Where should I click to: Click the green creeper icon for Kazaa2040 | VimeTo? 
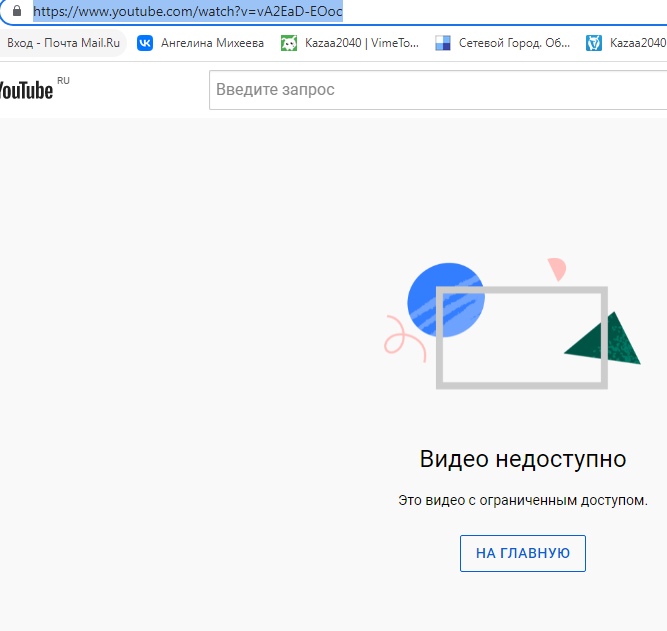click(x=289, y=43)
